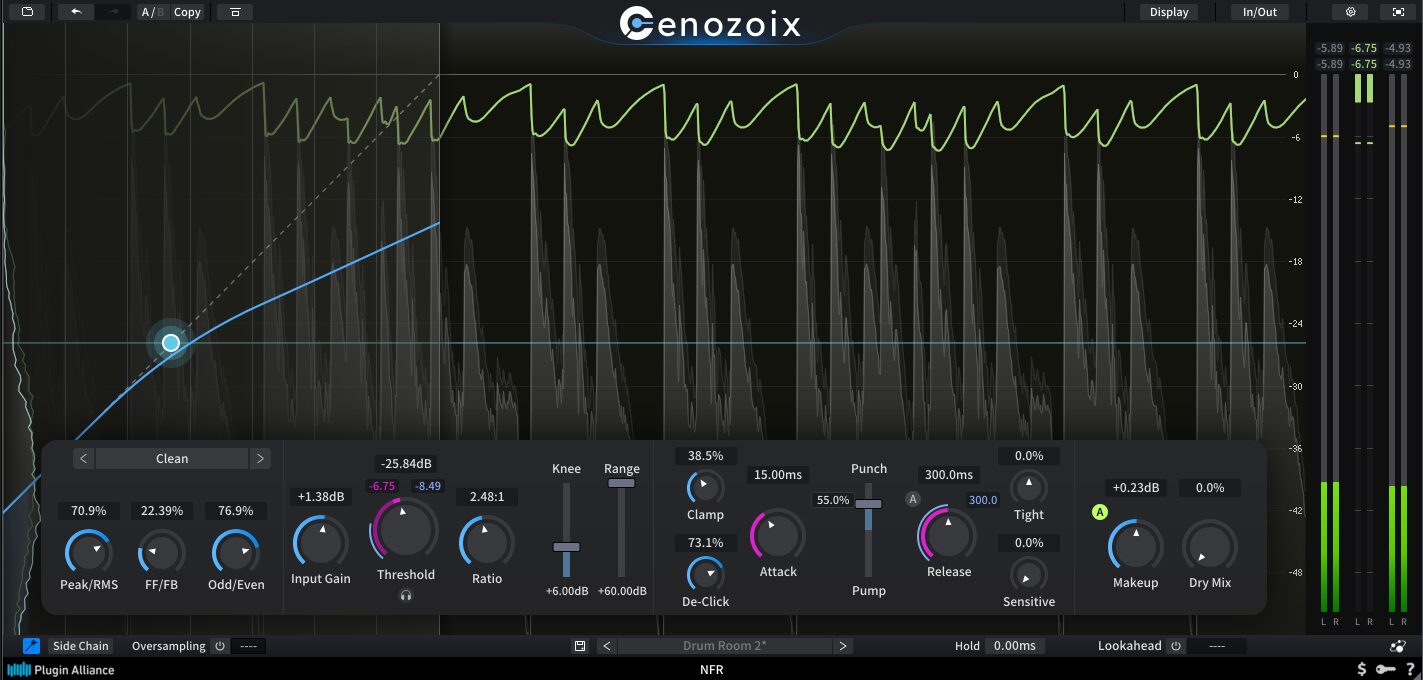Screen dimensions: 1423x680
Task: Click the Clamp knob
Action: [705, 488]
